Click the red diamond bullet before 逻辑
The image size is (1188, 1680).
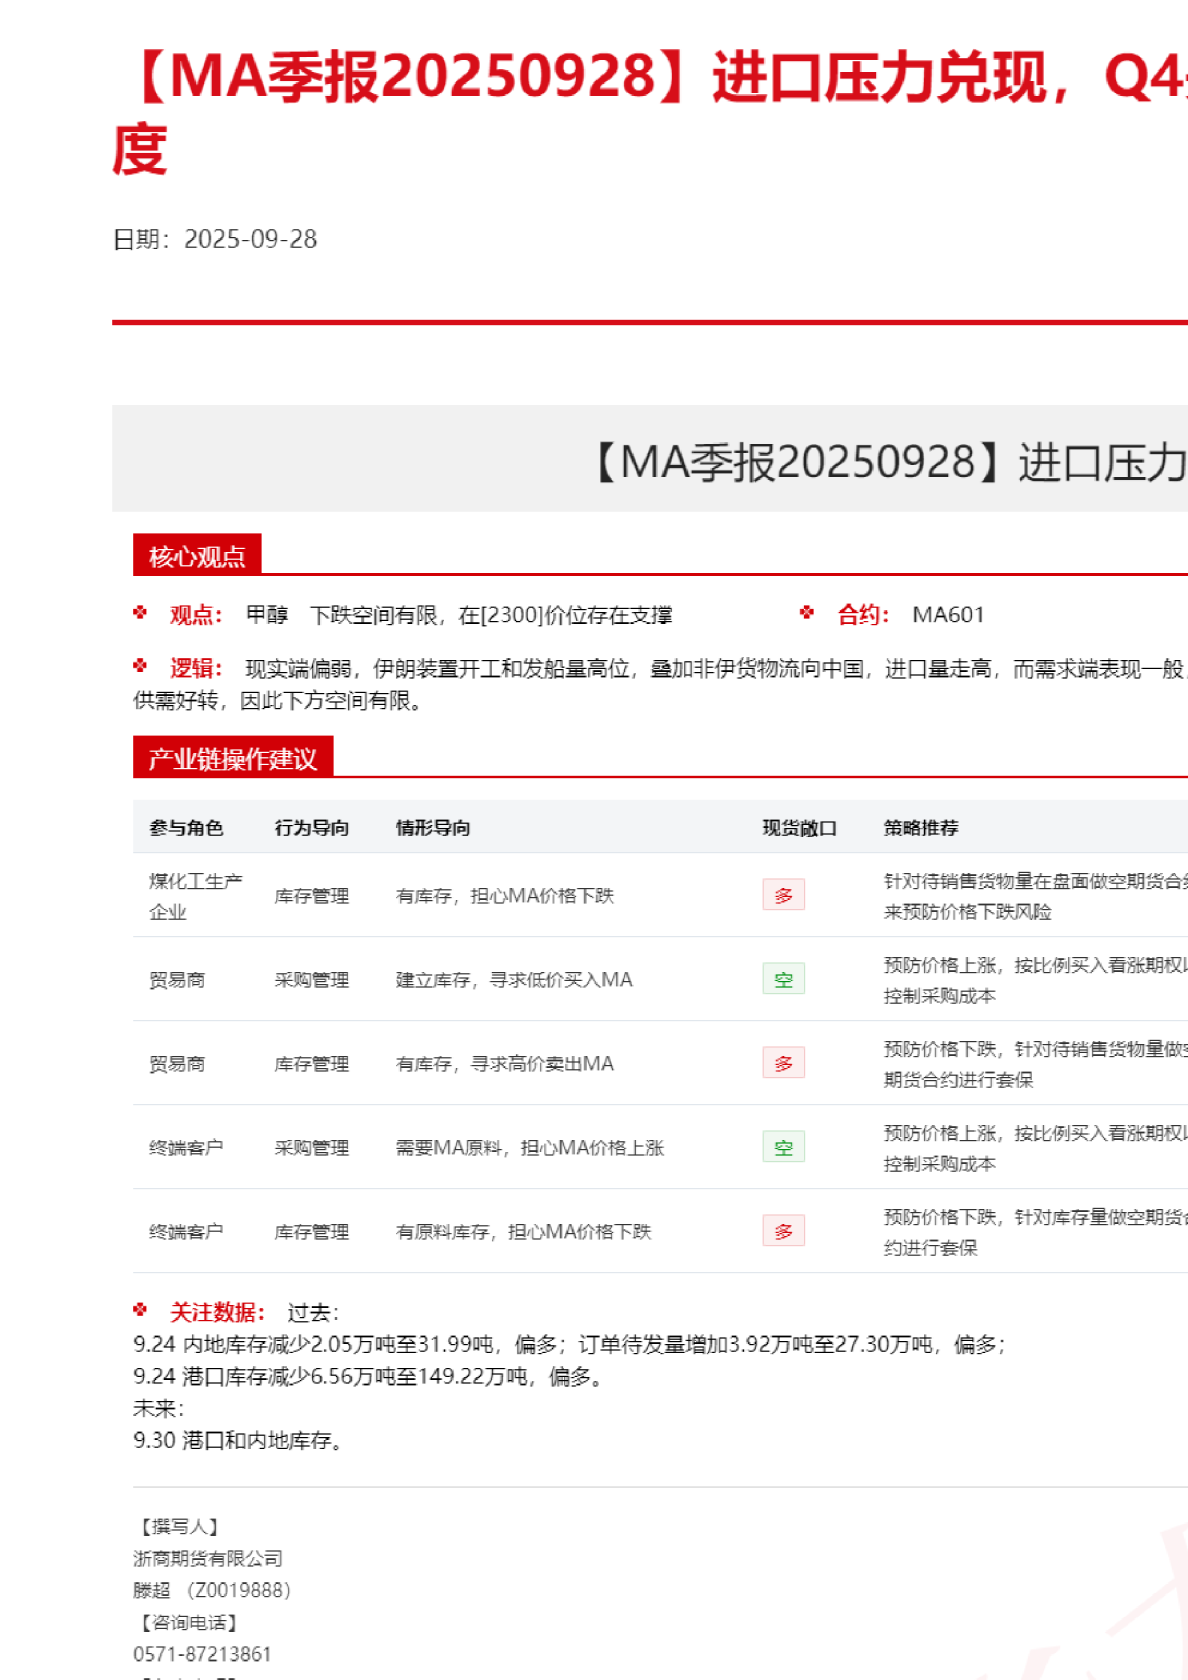coord(140,666)
